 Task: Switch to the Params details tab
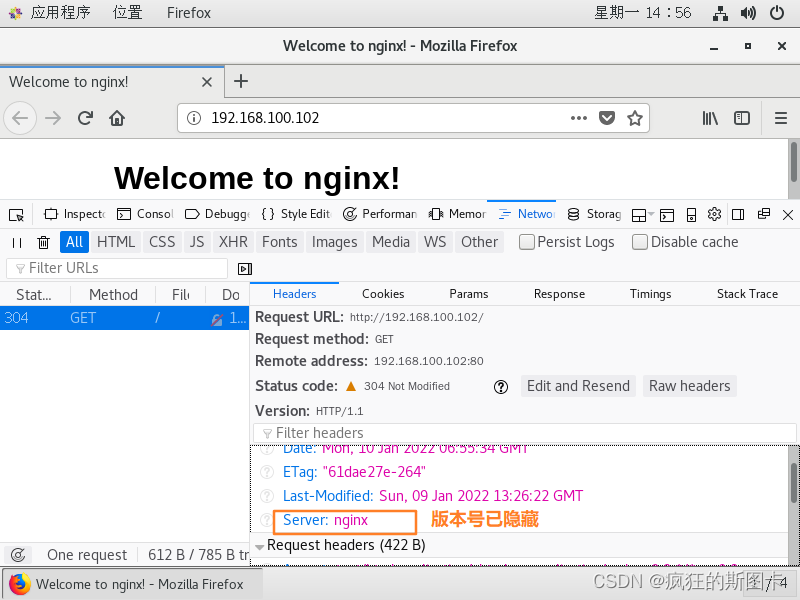coord(468,294)
